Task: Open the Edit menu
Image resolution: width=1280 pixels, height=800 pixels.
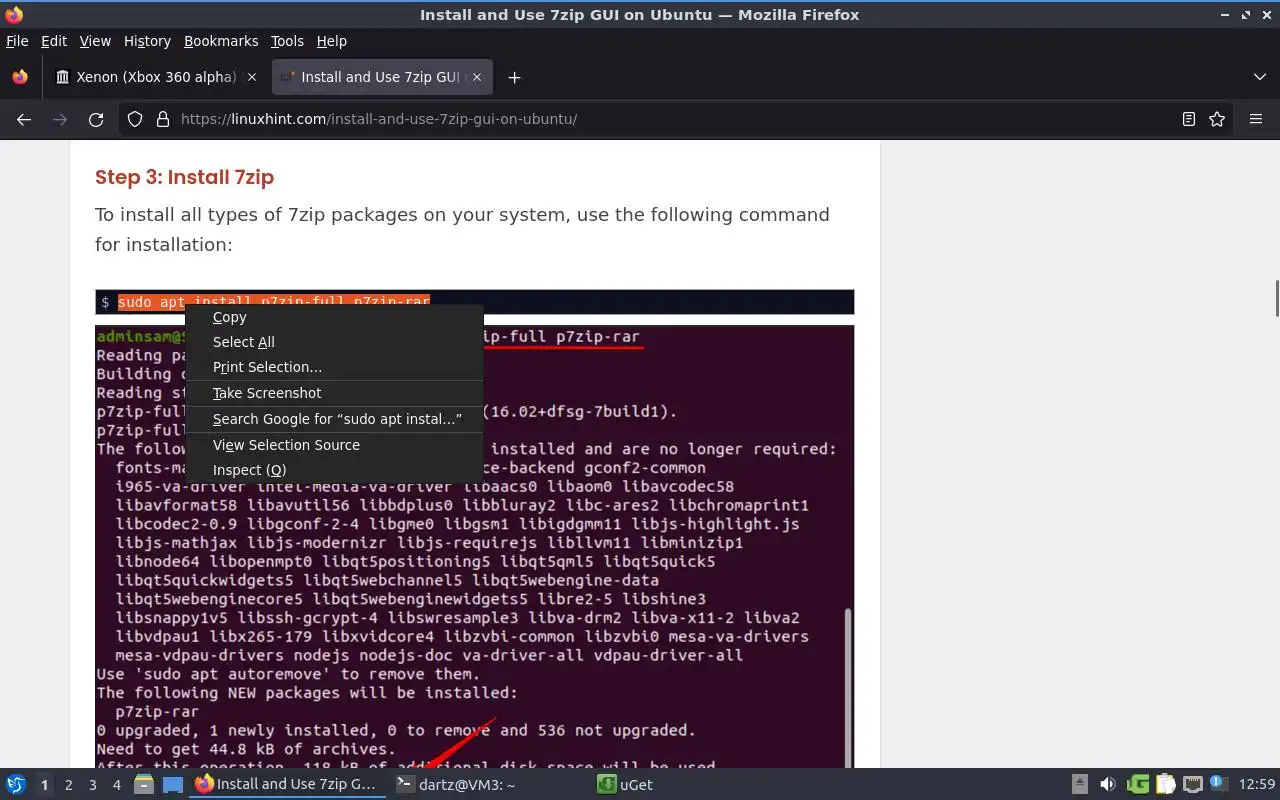Action: (54, 41)
